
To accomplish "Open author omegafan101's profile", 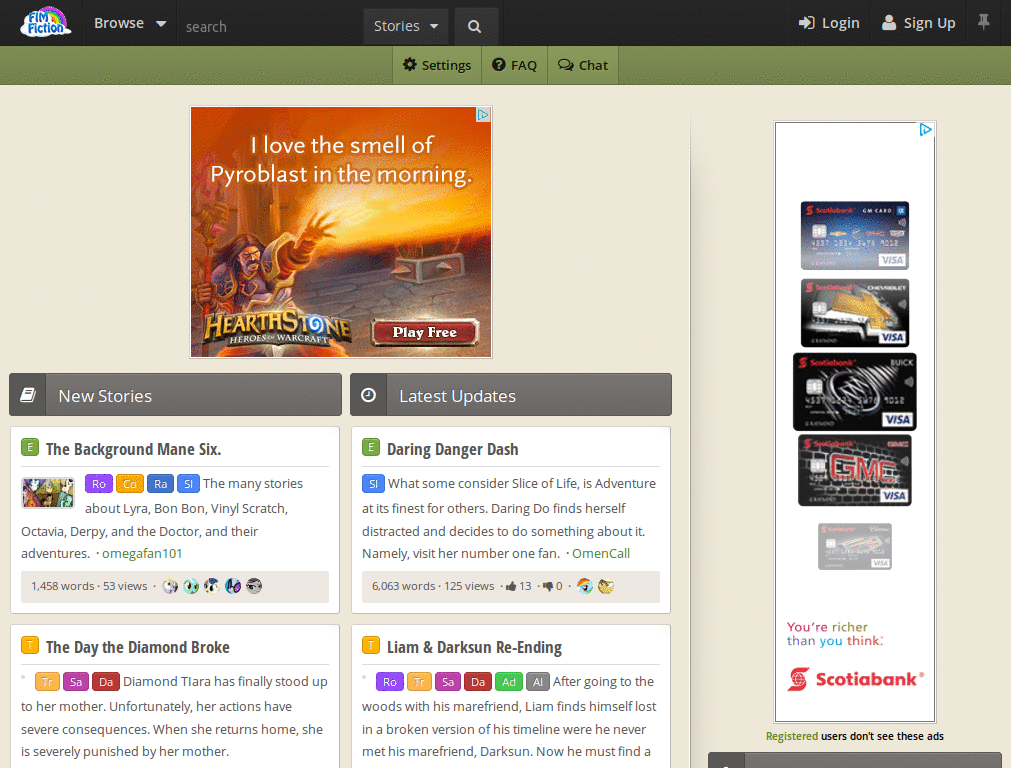I will tap(142, 554).
